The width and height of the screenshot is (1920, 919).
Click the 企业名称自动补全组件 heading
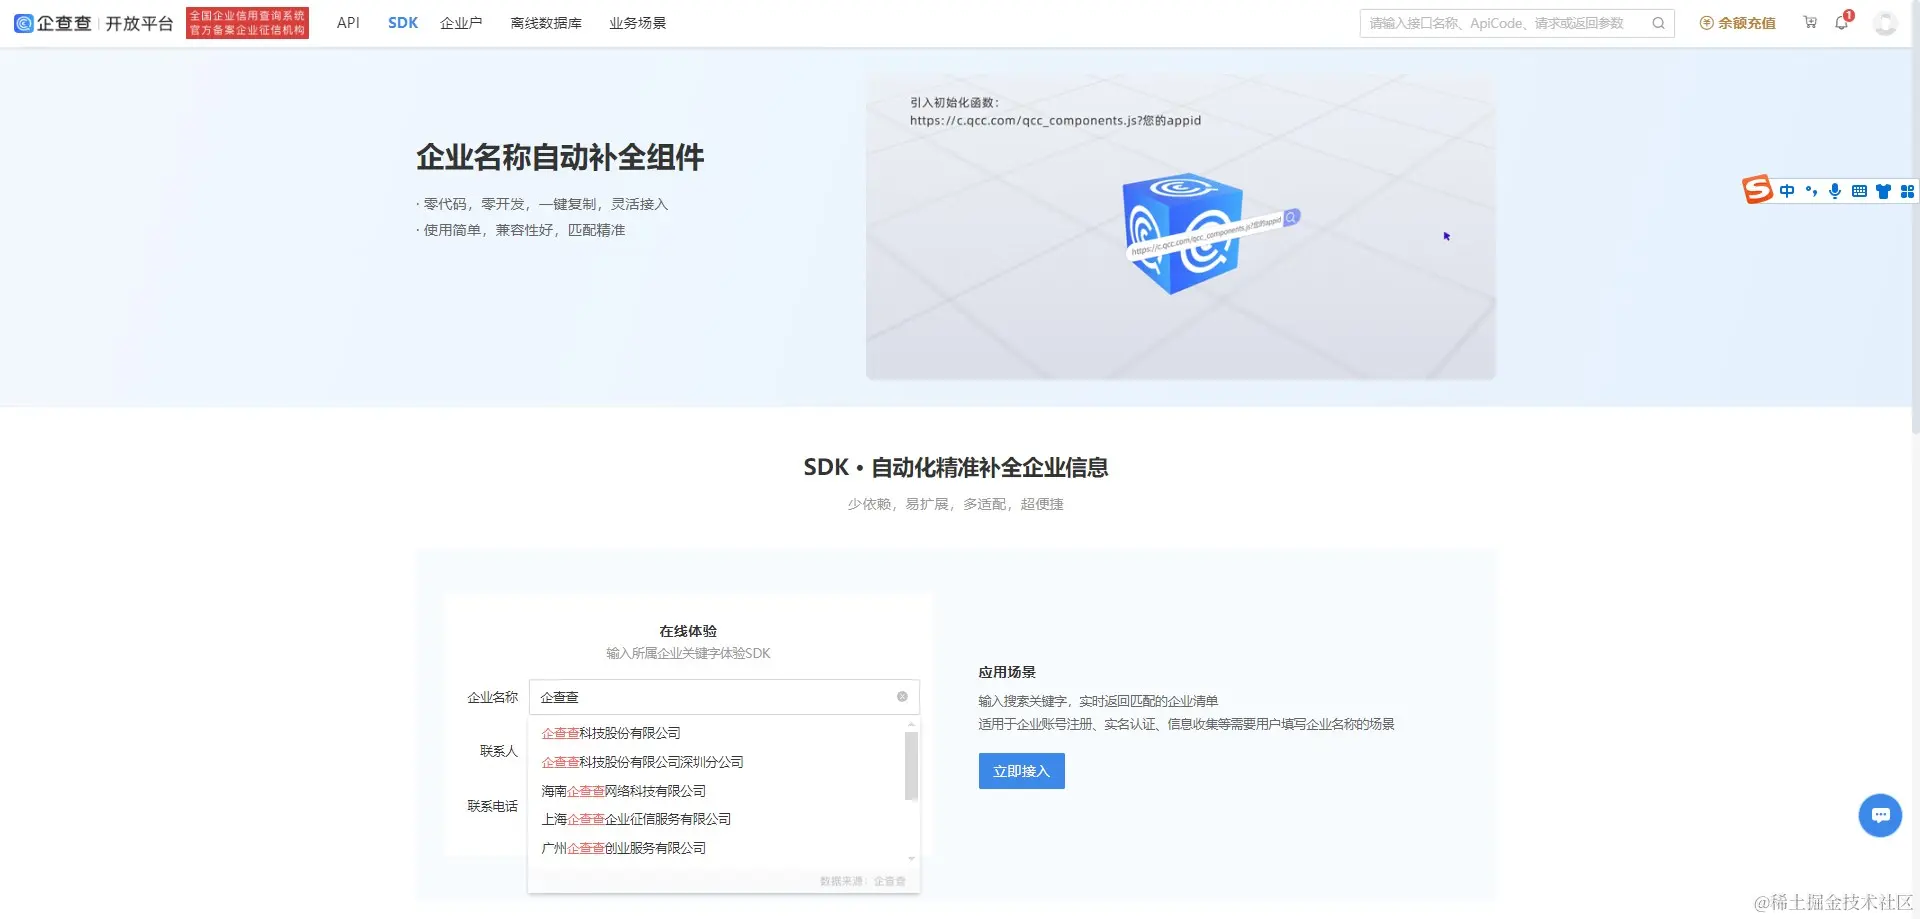(560, 157)
